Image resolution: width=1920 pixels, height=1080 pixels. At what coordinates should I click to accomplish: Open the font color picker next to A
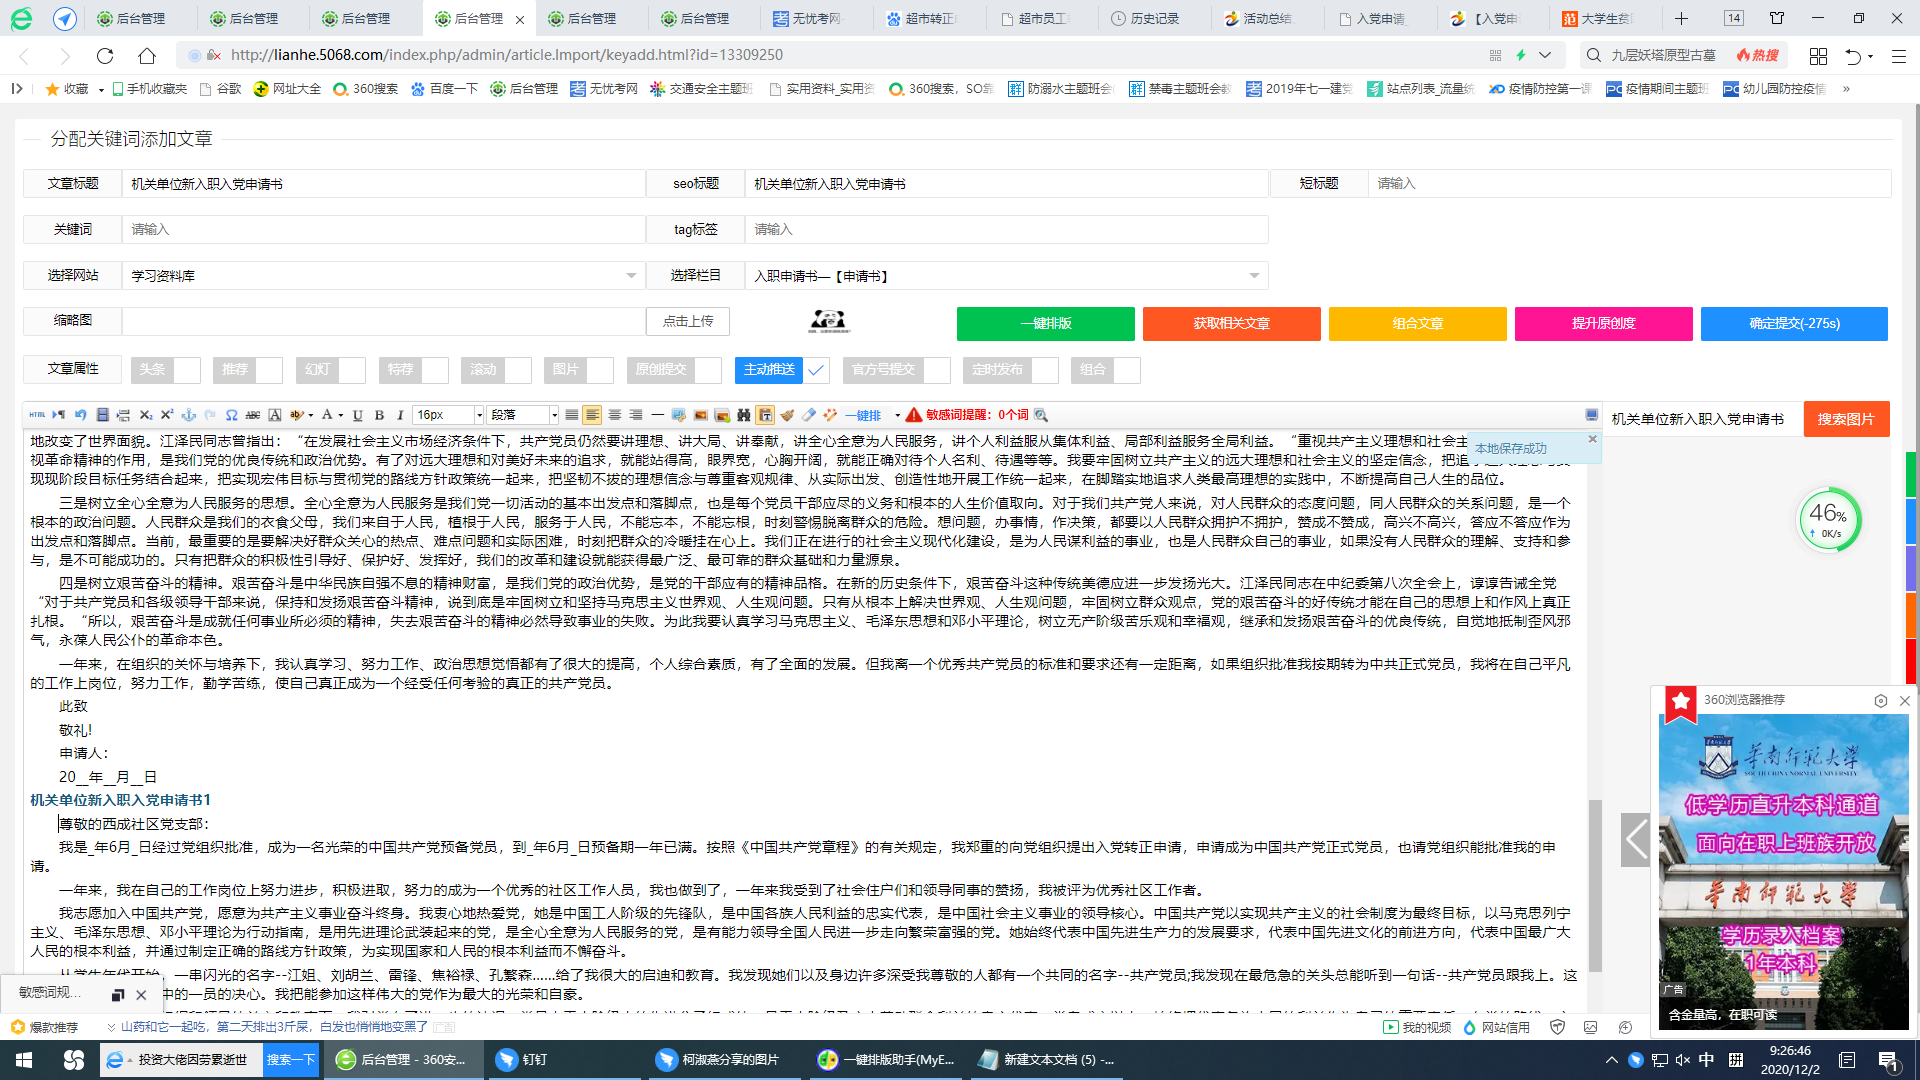coord(340,414)
